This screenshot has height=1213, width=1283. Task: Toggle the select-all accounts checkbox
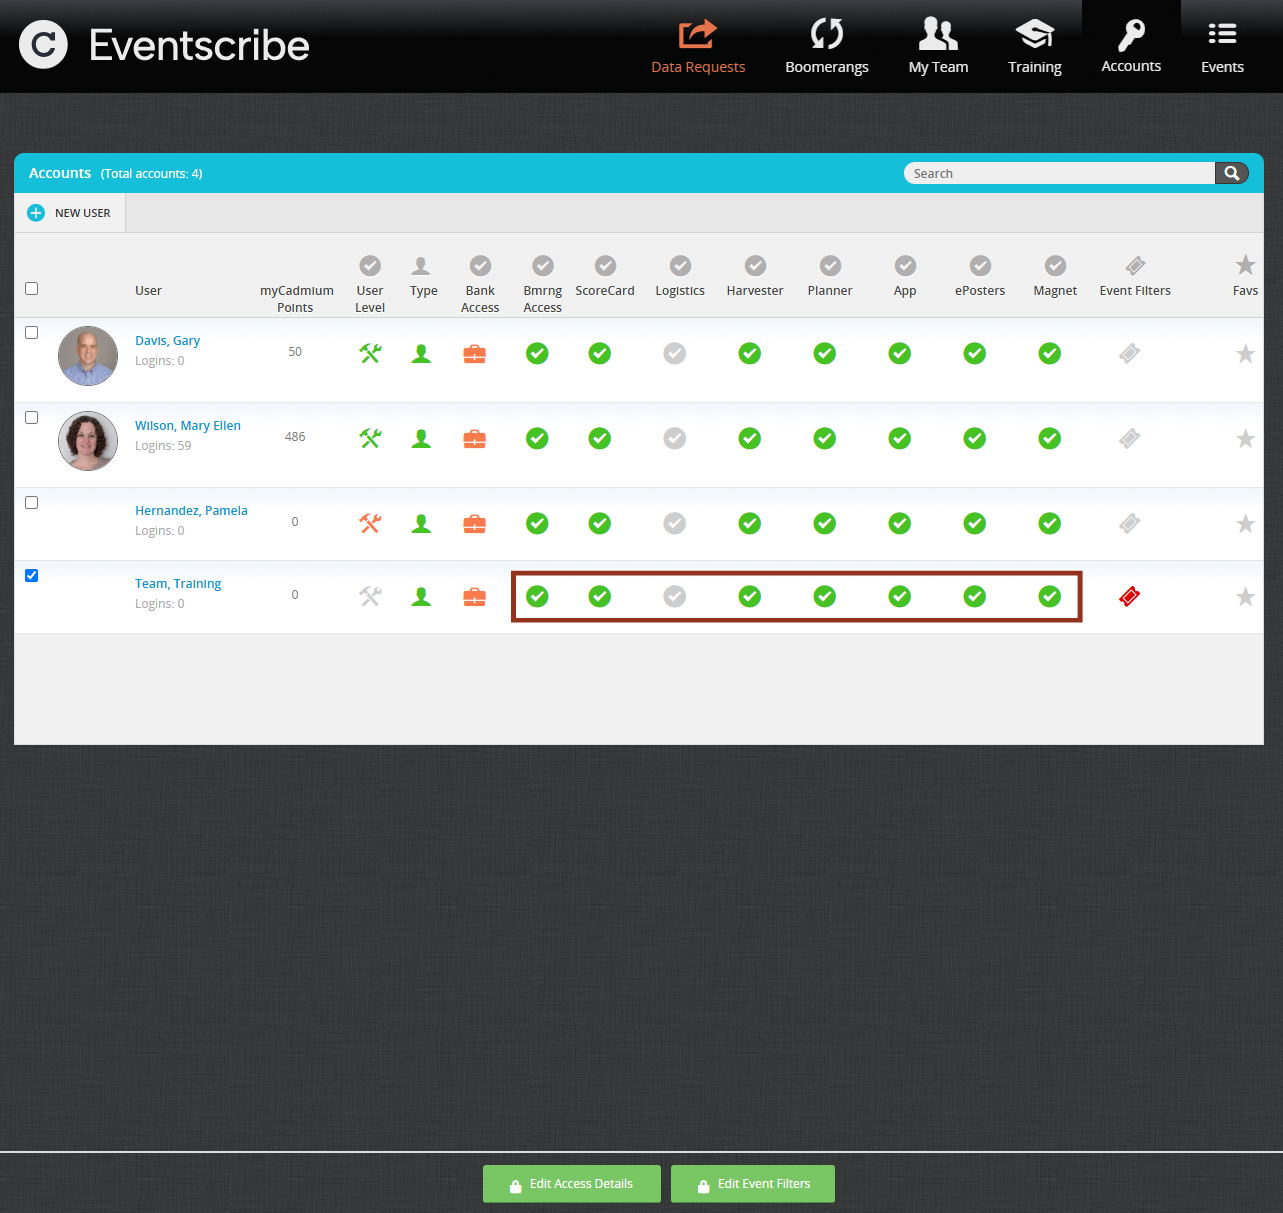[32, 289]
